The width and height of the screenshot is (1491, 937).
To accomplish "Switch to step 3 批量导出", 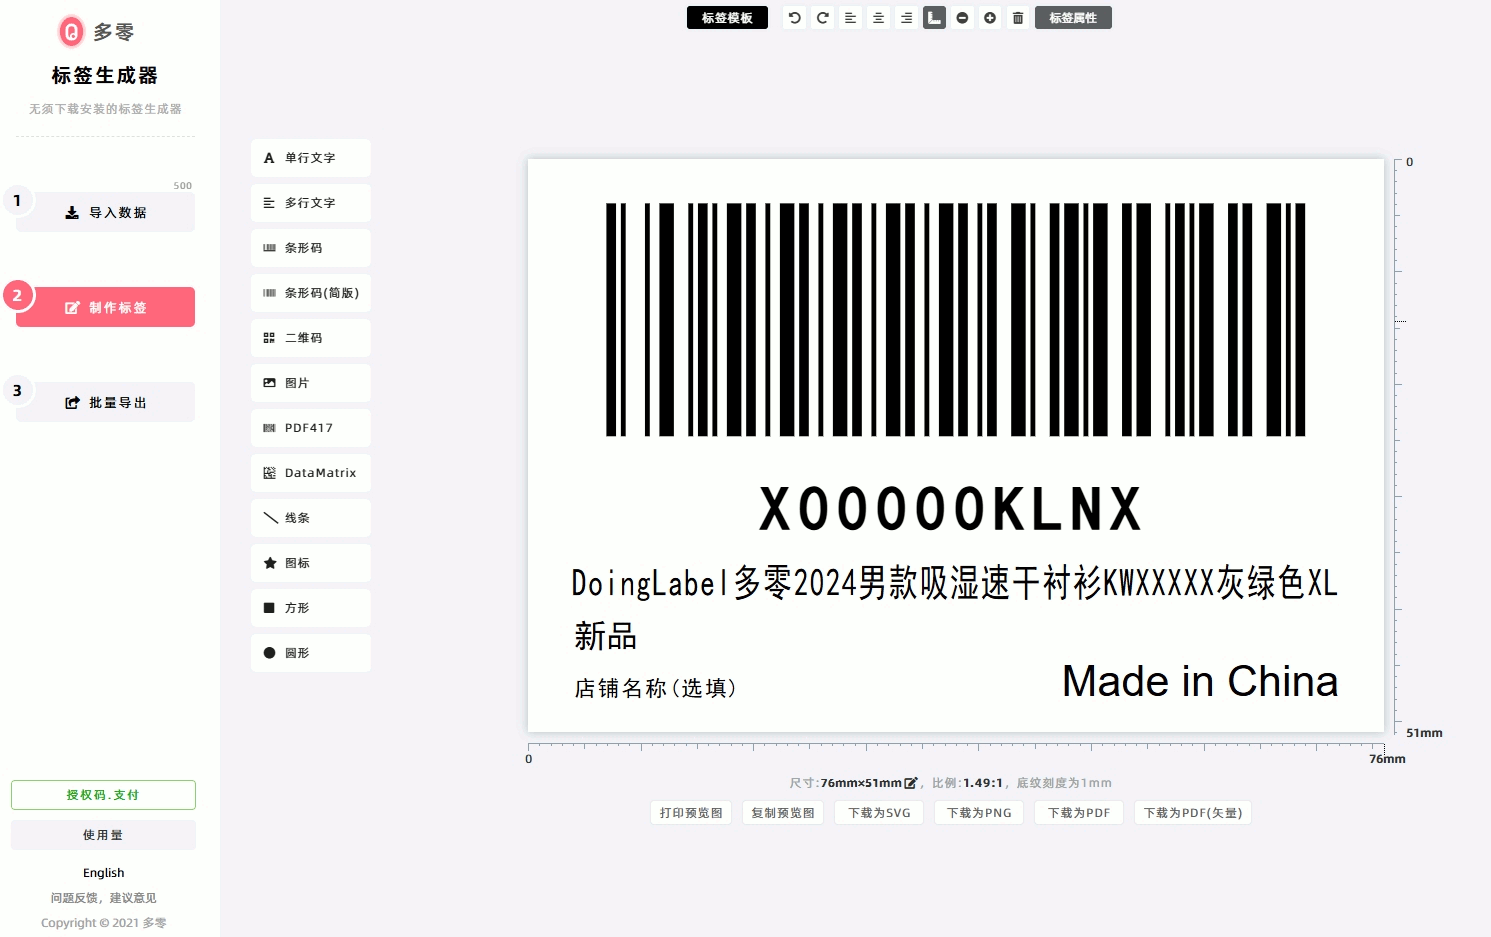I will pos(105,403).
